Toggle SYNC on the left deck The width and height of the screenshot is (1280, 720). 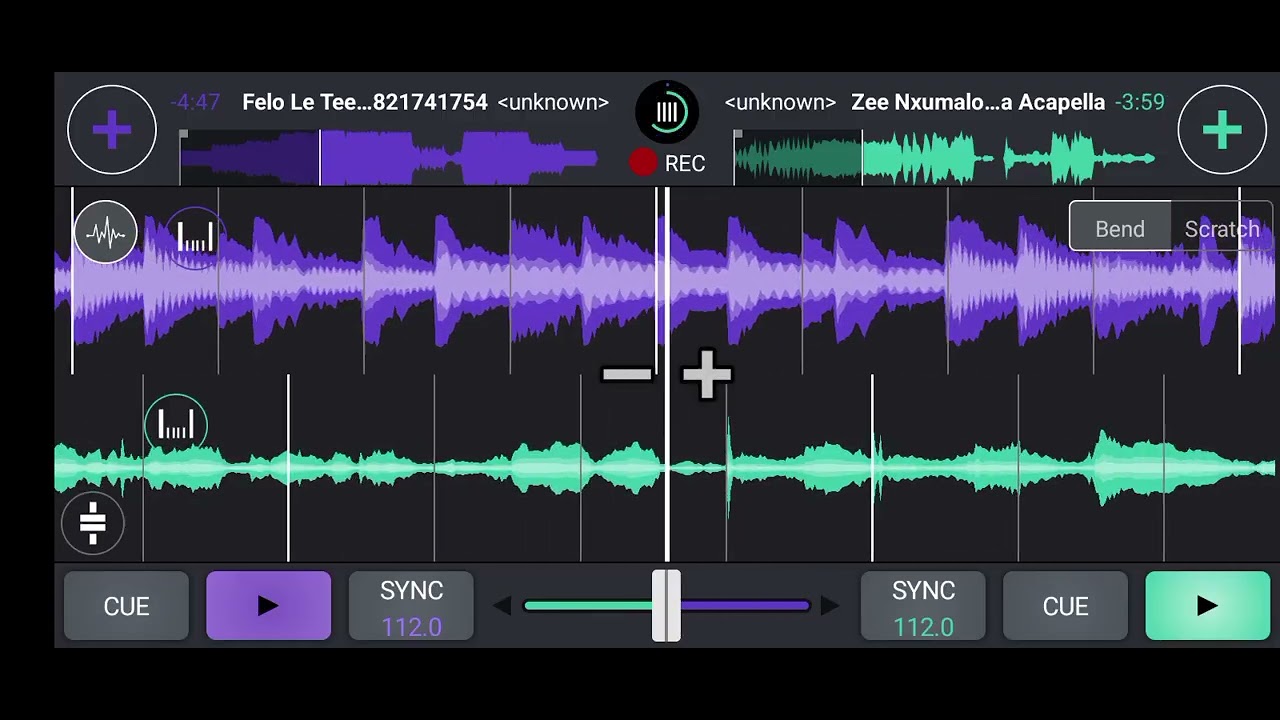pos(411,606)
